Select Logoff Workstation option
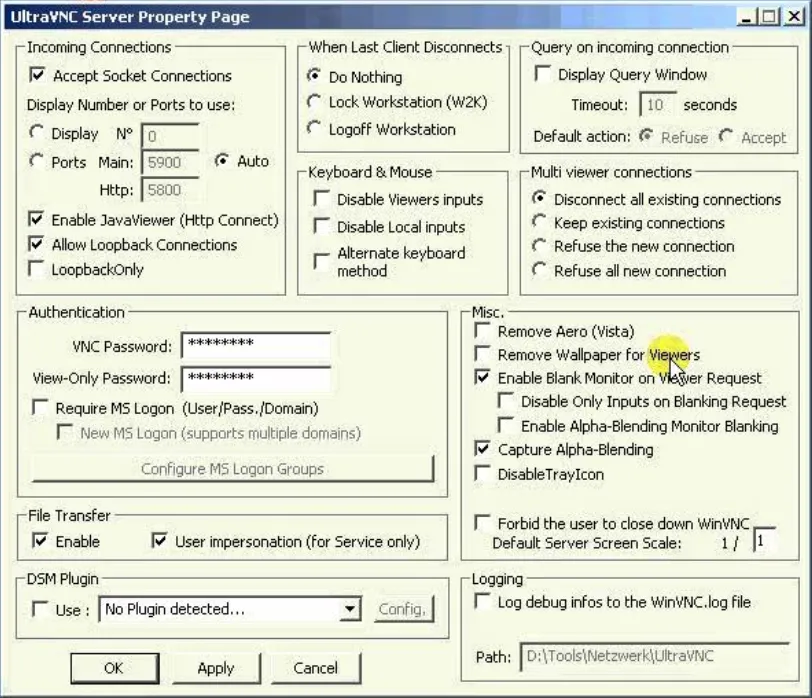The image size is (812, 698). 314,127
